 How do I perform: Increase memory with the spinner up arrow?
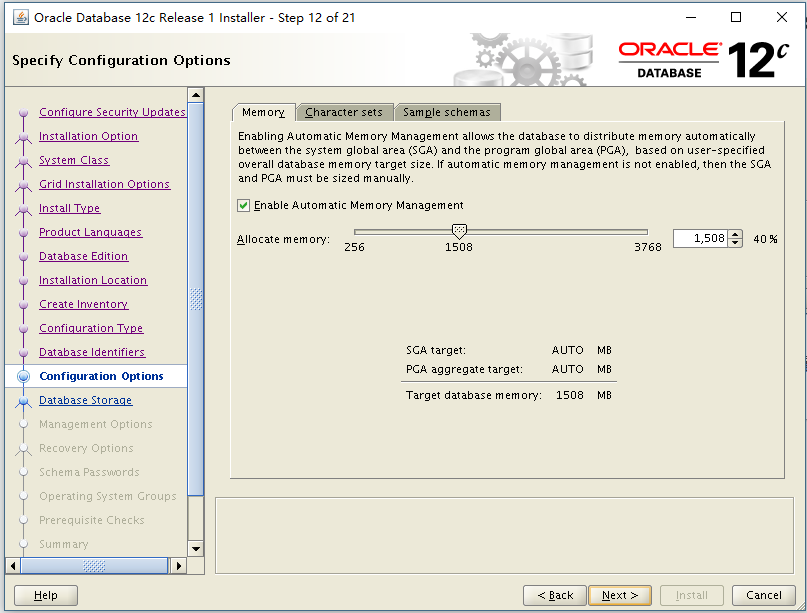pyautogui.click(x=735, y=234)
